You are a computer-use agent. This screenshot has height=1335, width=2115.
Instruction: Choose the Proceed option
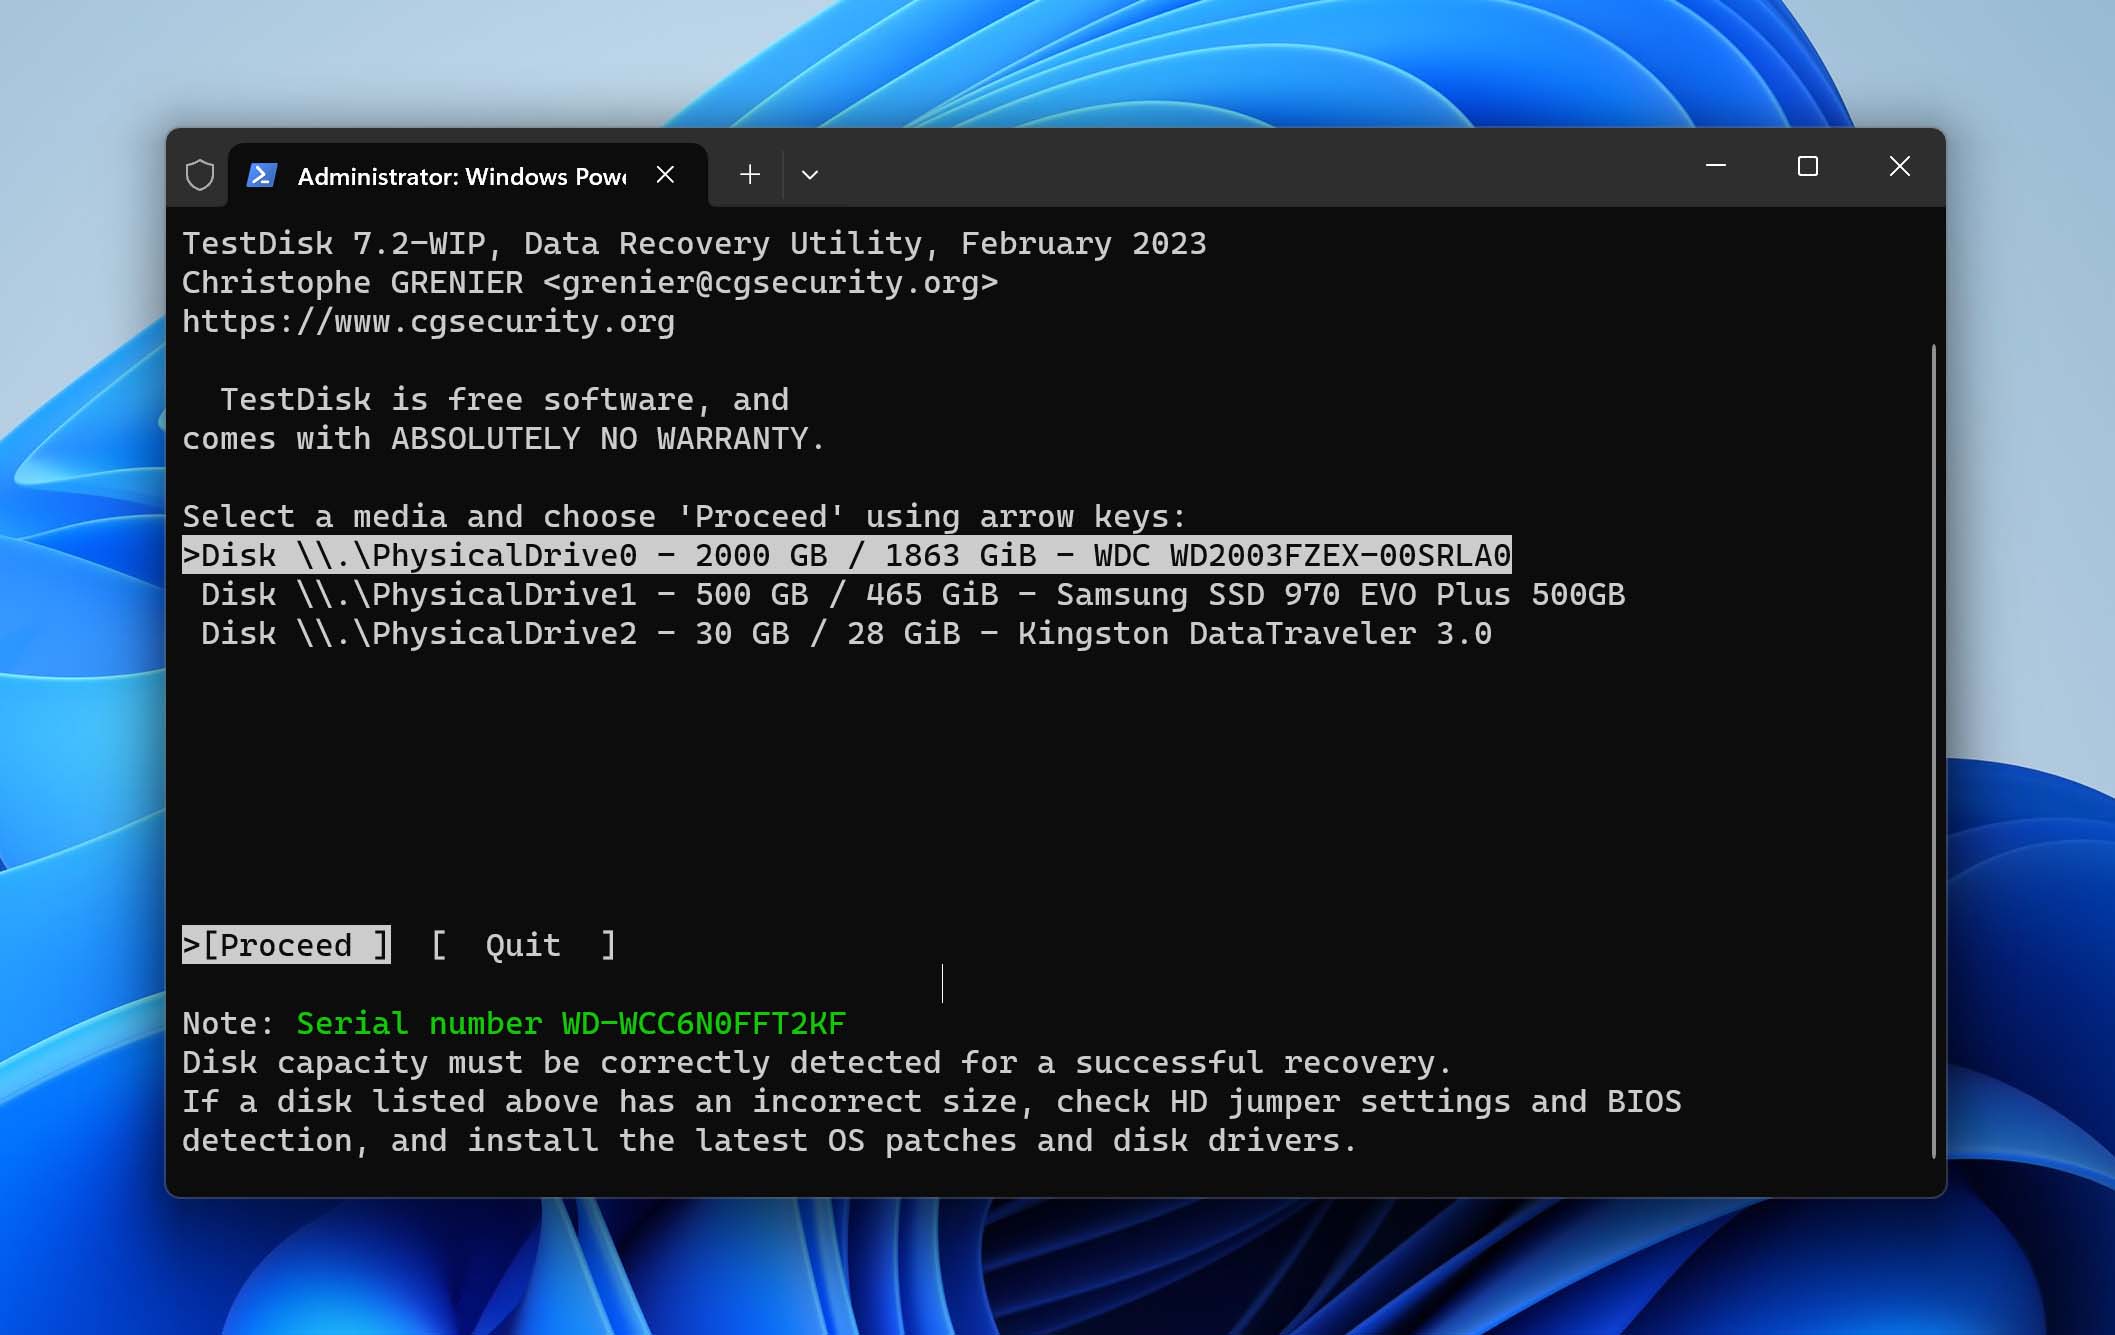[286, 945]
